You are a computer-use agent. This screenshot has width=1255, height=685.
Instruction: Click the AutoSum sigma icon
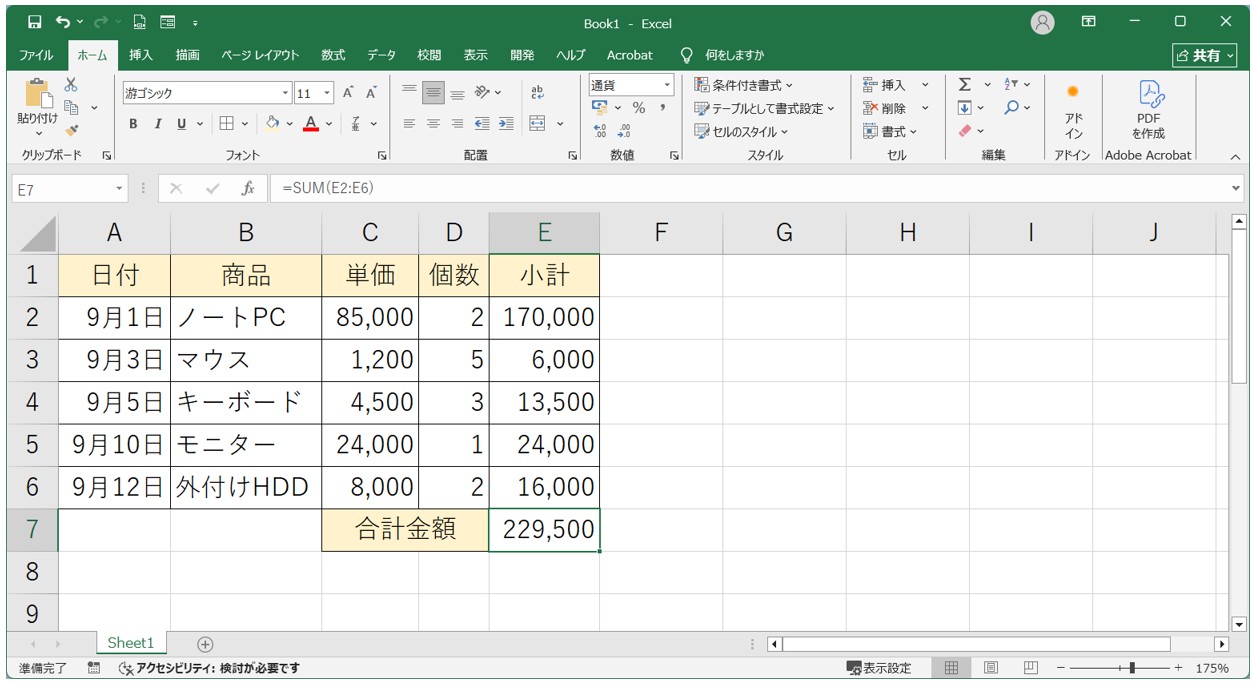click(x=964, y=85)
